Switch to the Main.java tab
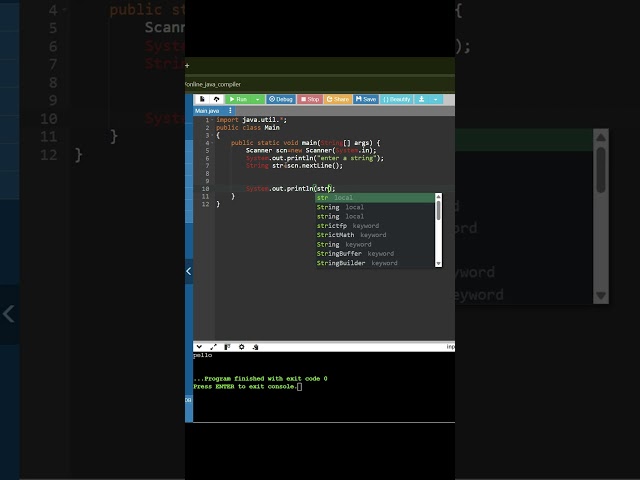Image resolution: width=640 pixels, height=480 pixels. click(207, 111)
